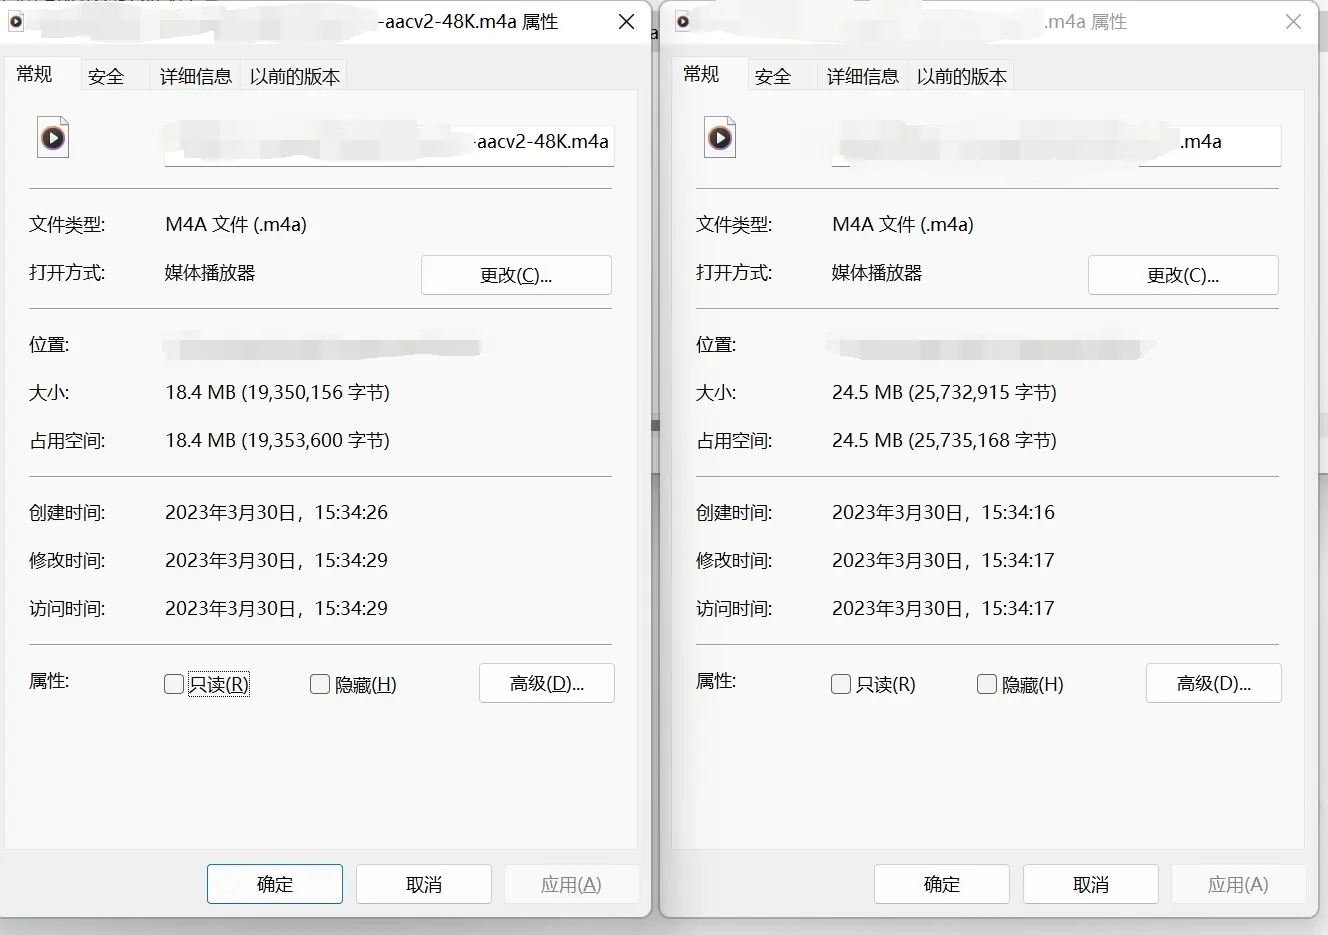Click 更改 button in right dialog

tap(1183, 275)
